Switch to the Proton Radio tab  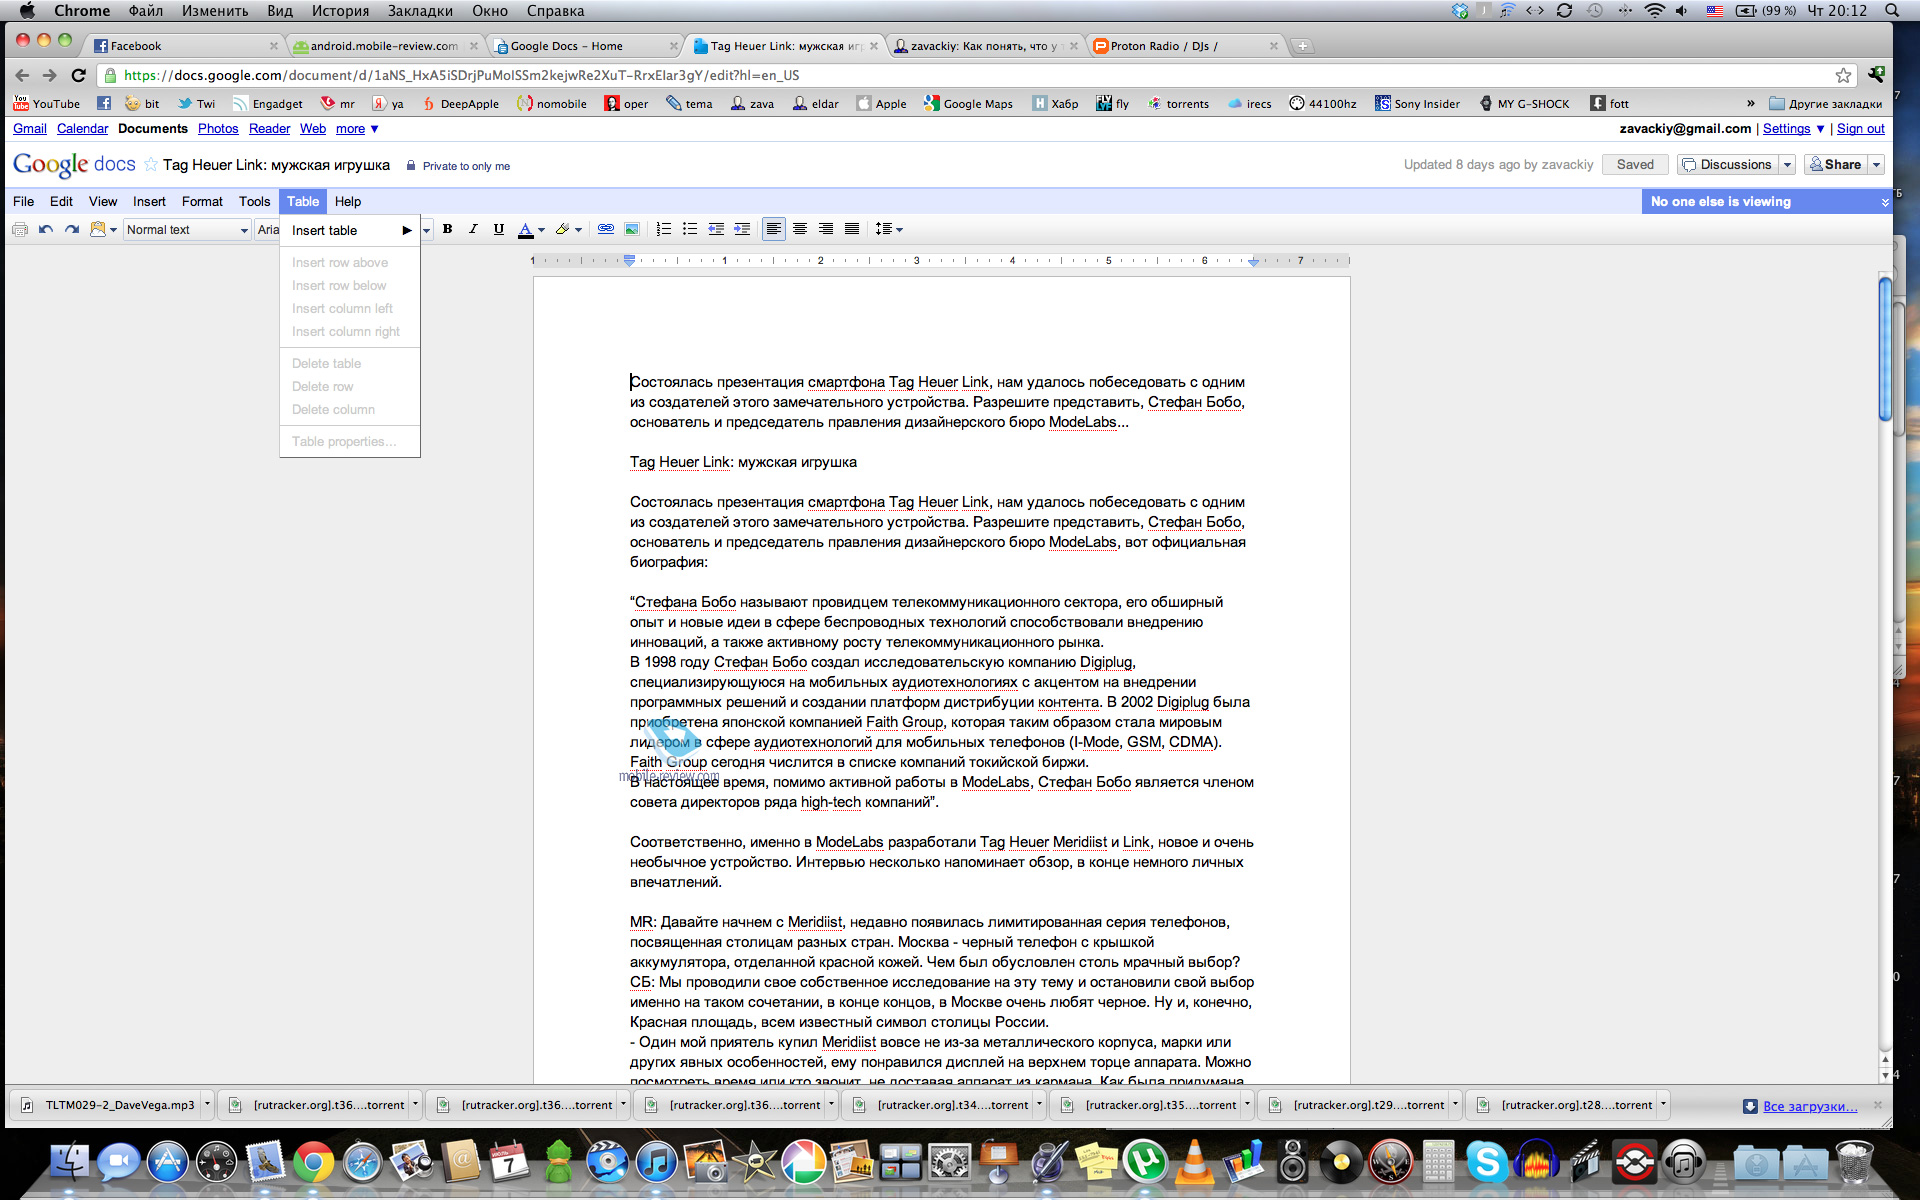click(1185, 46)
